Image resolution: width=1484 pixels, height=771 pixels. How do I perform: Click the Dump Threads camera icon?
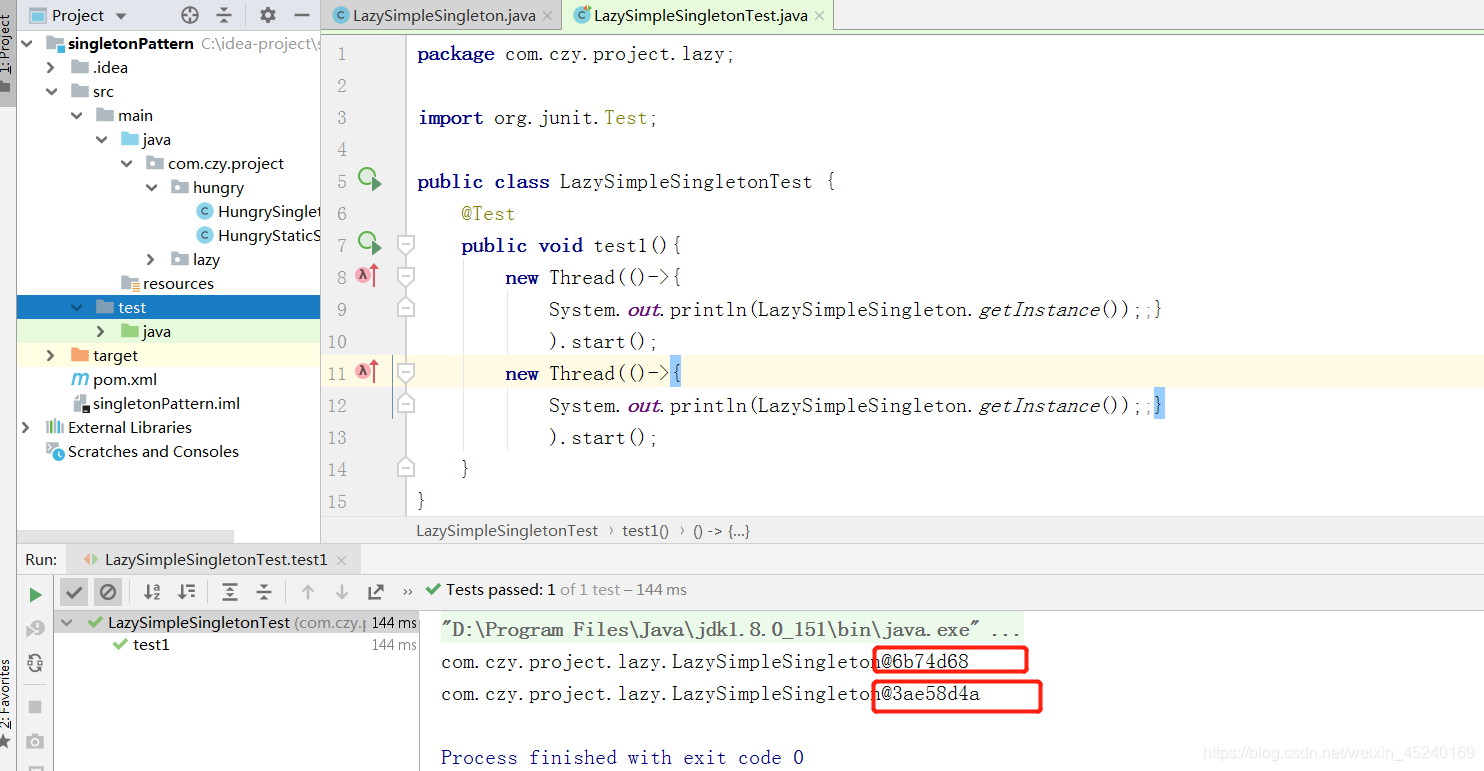click(36, 741)
